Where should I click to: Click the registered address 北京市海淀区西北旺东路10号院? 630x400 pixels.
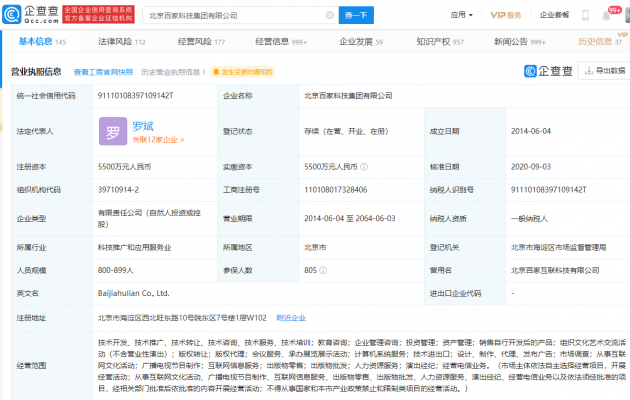pos(182,318)
